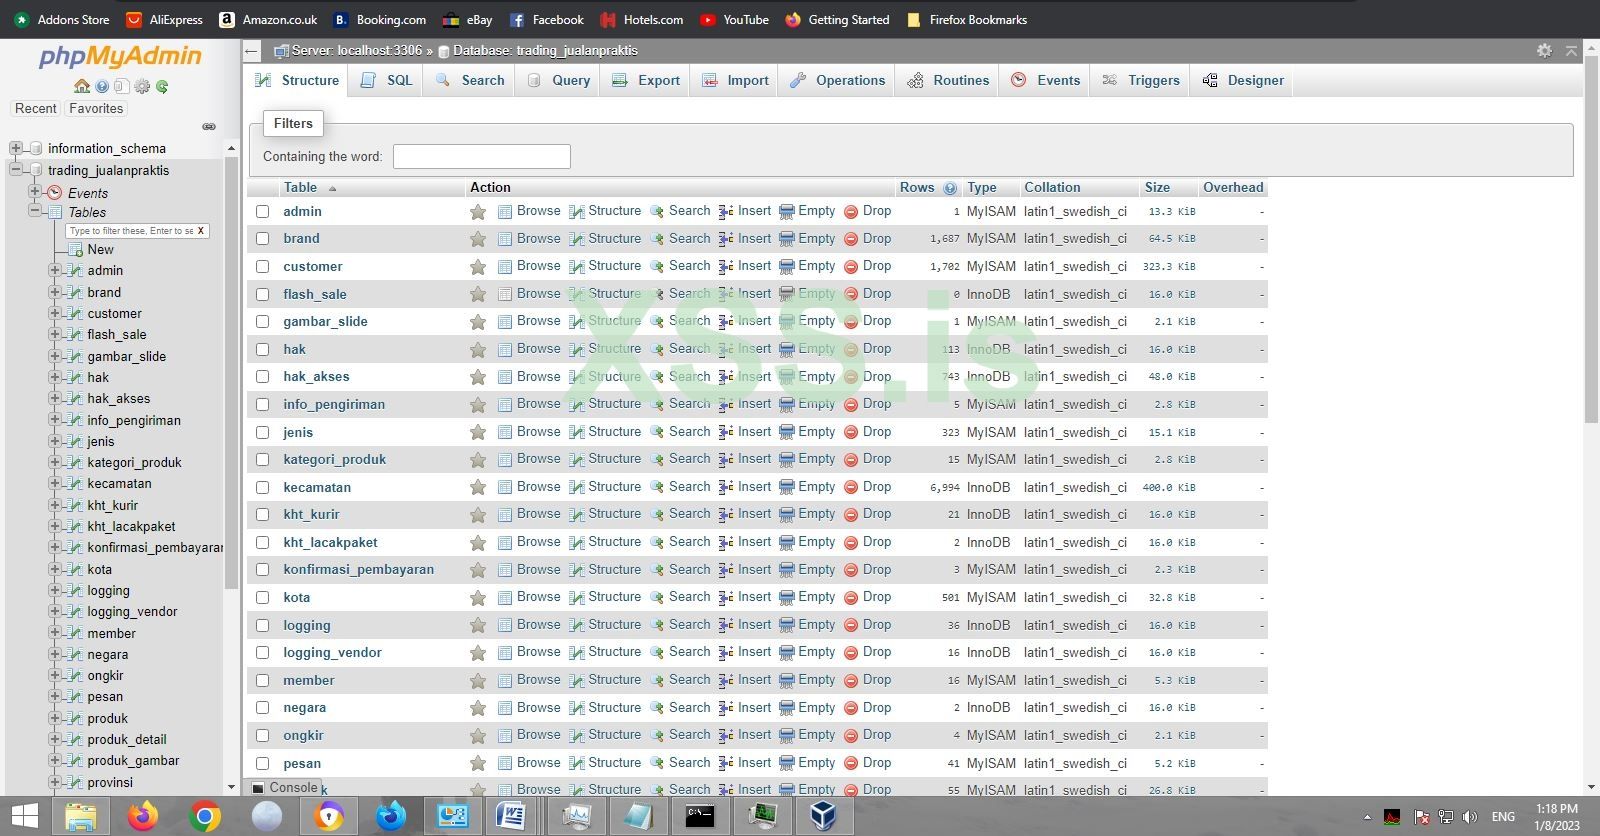Screen dimensions: 1600x836
Task: Open the Export tab
Action: point(646,81)
